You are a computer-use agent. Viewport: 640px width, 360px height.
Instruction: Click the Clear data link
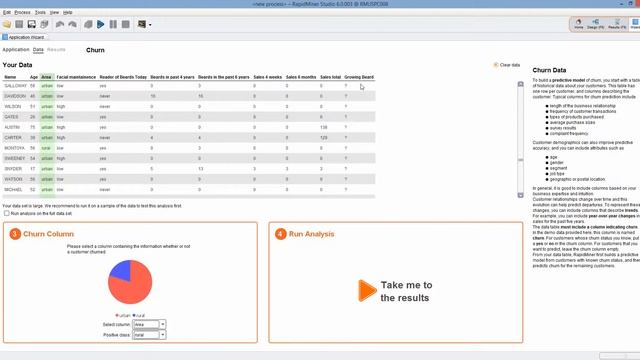click(510, 65)
